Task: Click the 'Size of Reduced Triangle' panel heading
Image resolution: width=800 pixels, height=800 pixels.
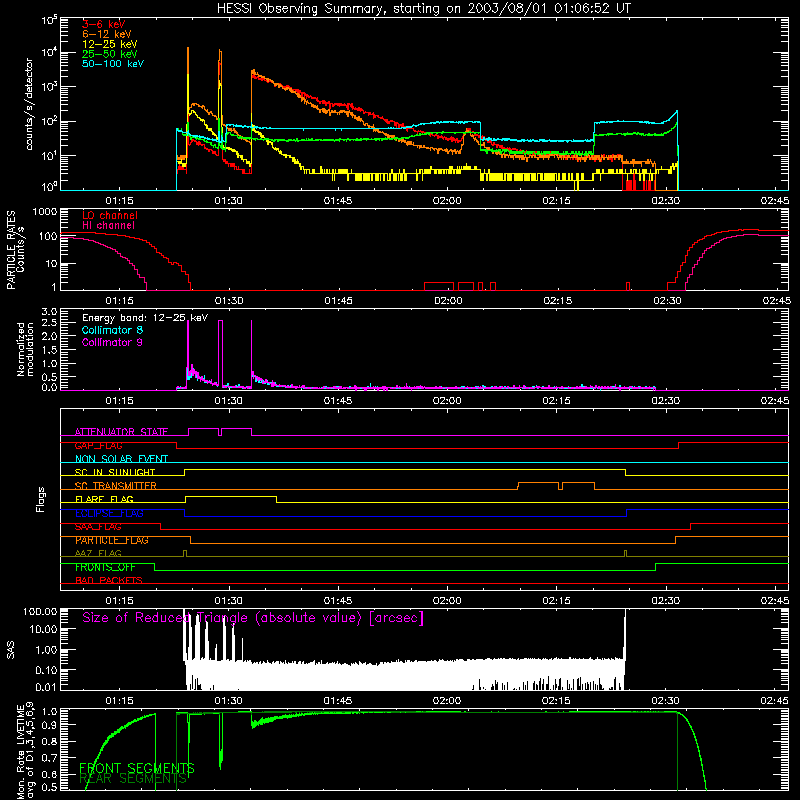Action: click(x=253, y=618)
